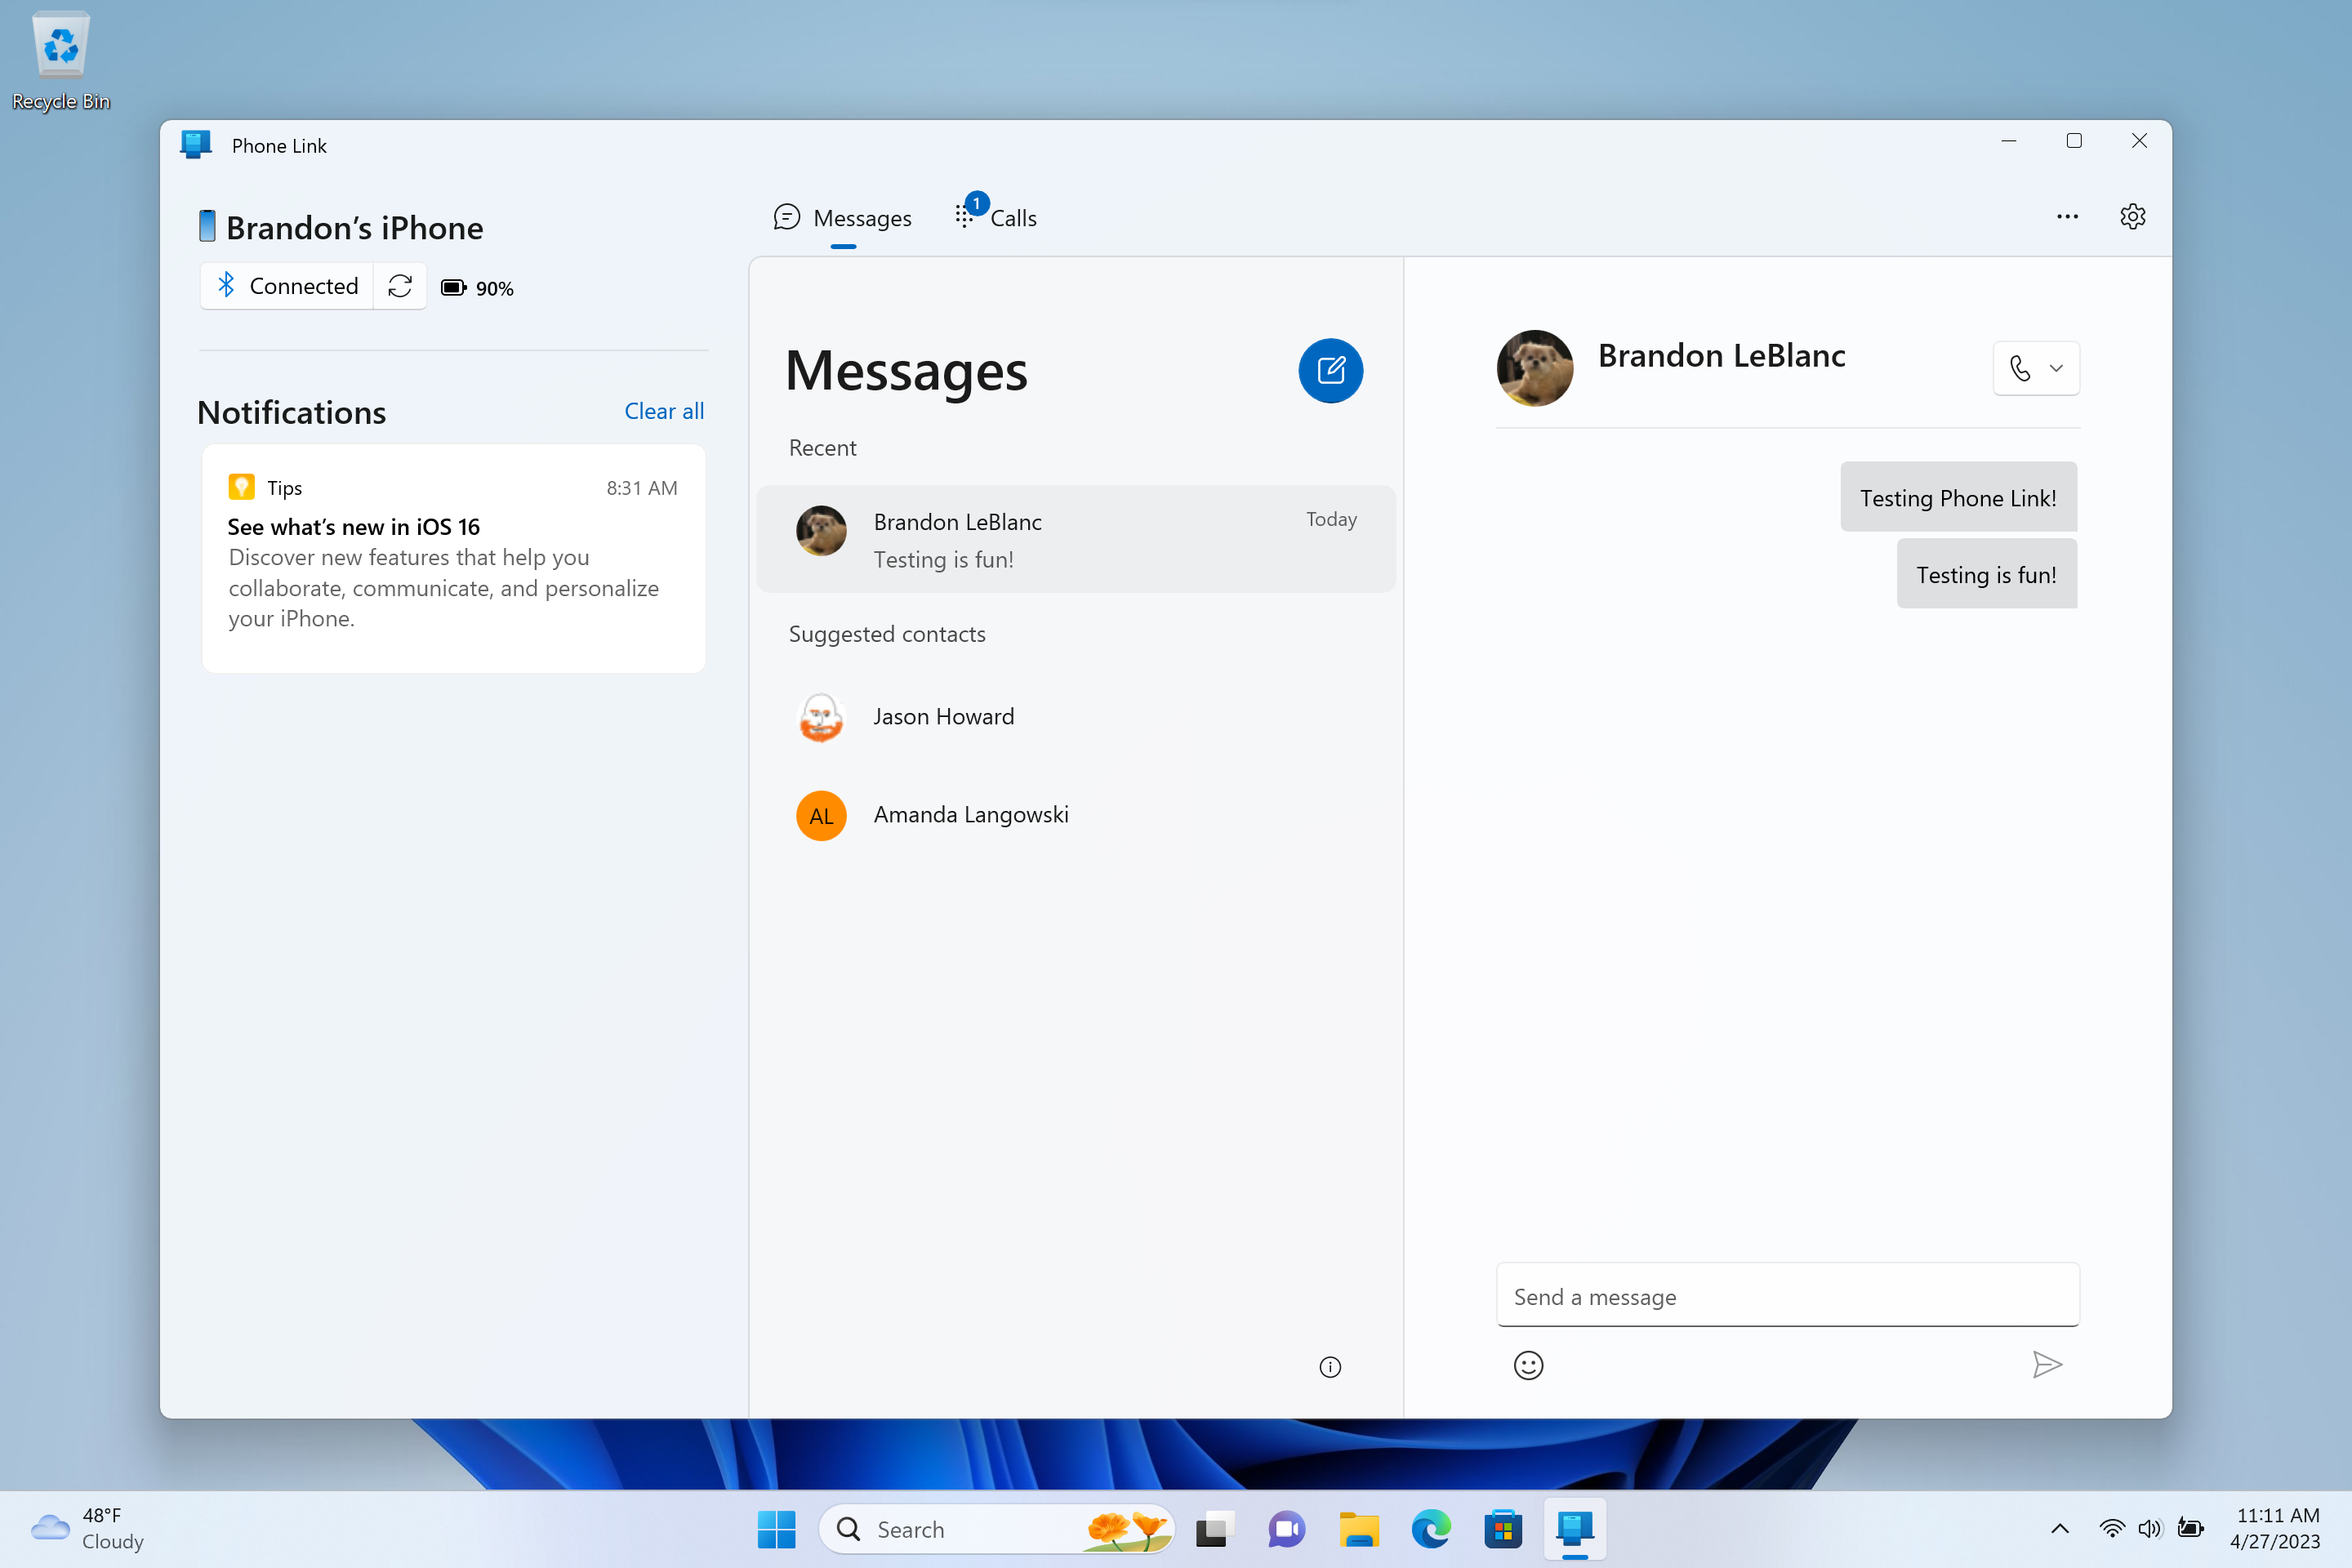Viewport: 2352px width, 1568px height.
Task: Open Phone Link settings gear
Action: click(2133, 216)
